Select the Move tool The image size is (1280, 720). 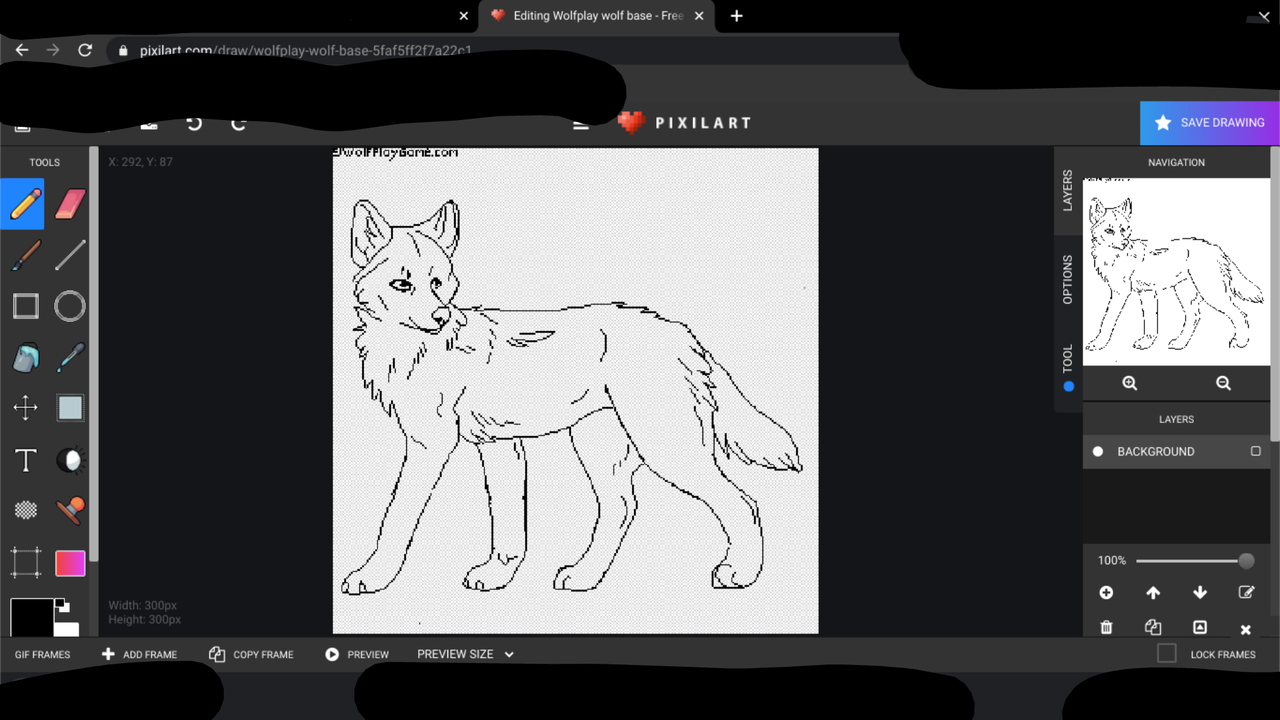(x=25, y=407)
